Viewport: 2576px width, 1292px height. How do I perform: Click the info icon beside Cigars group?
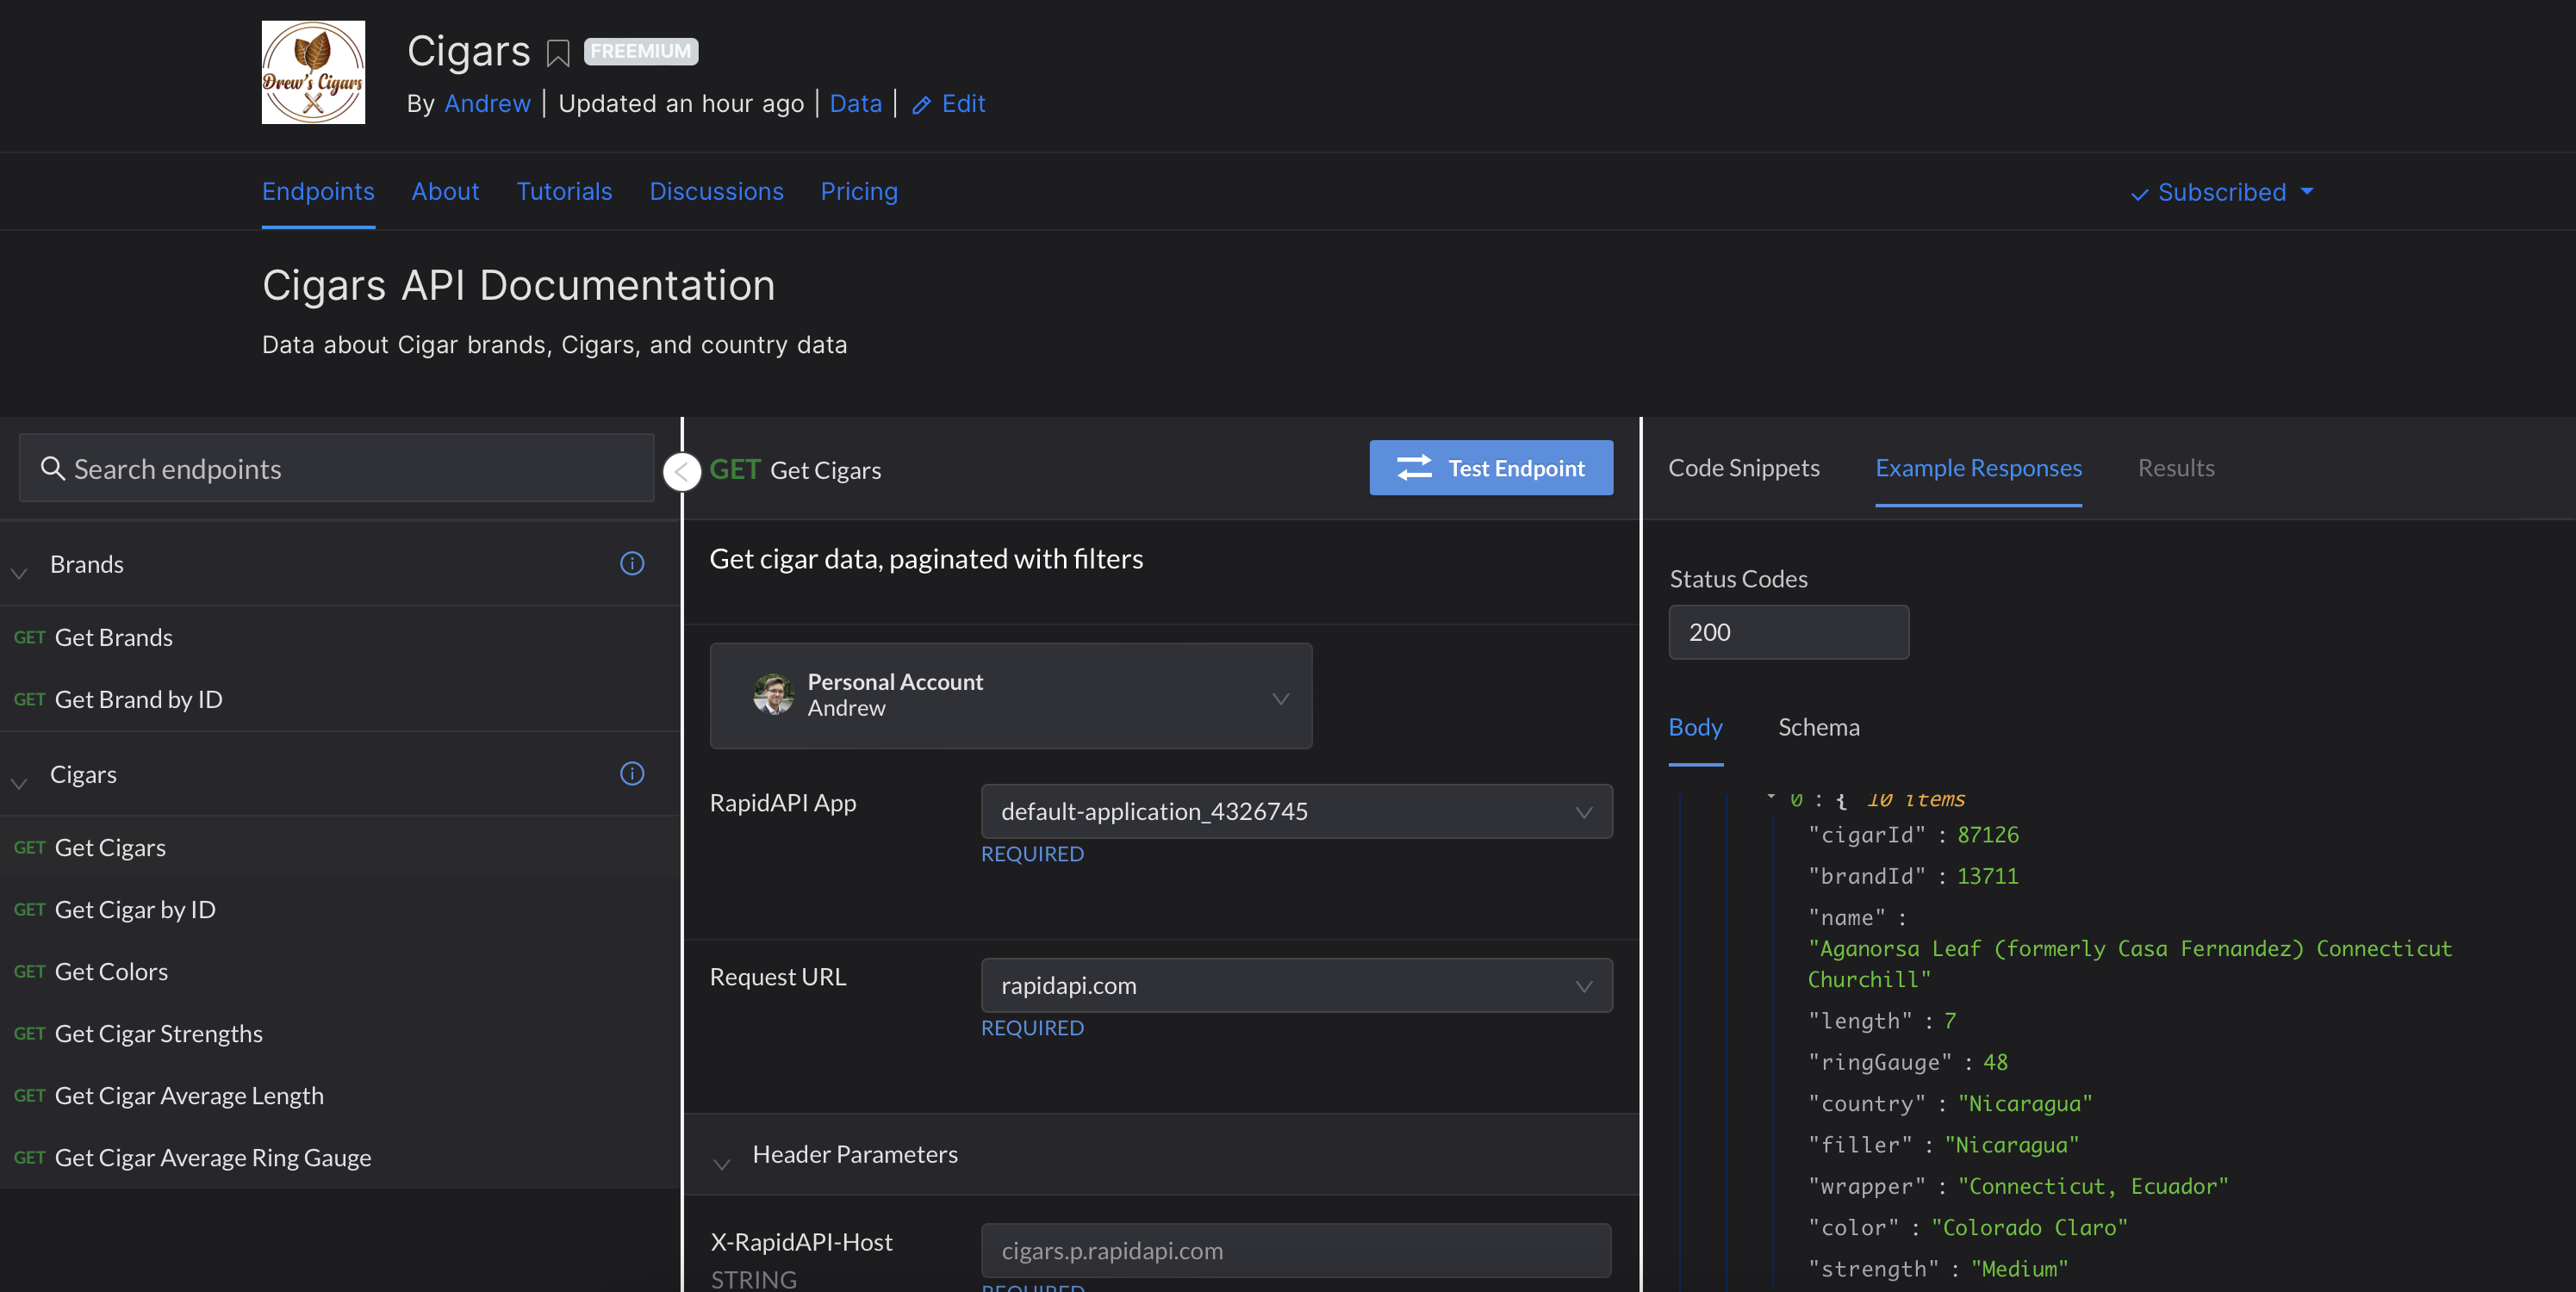tap(632, 773)
